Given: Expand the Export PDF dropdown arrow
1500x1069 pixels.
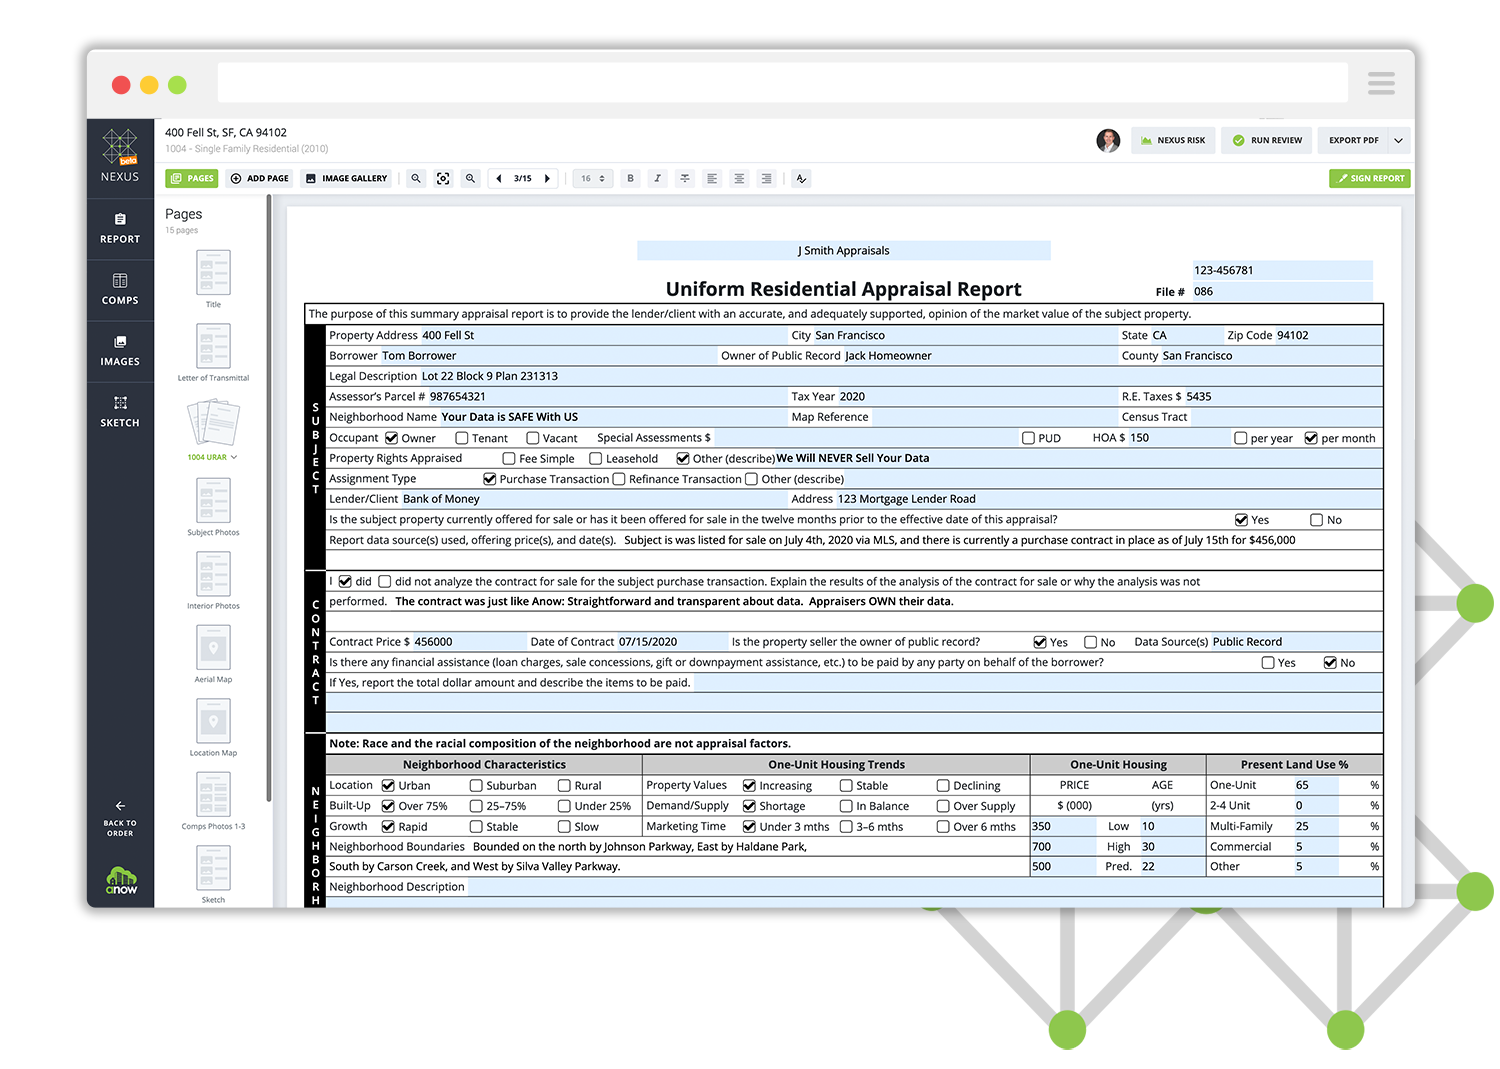Looking at the screenshot, I should point(1398,140).
